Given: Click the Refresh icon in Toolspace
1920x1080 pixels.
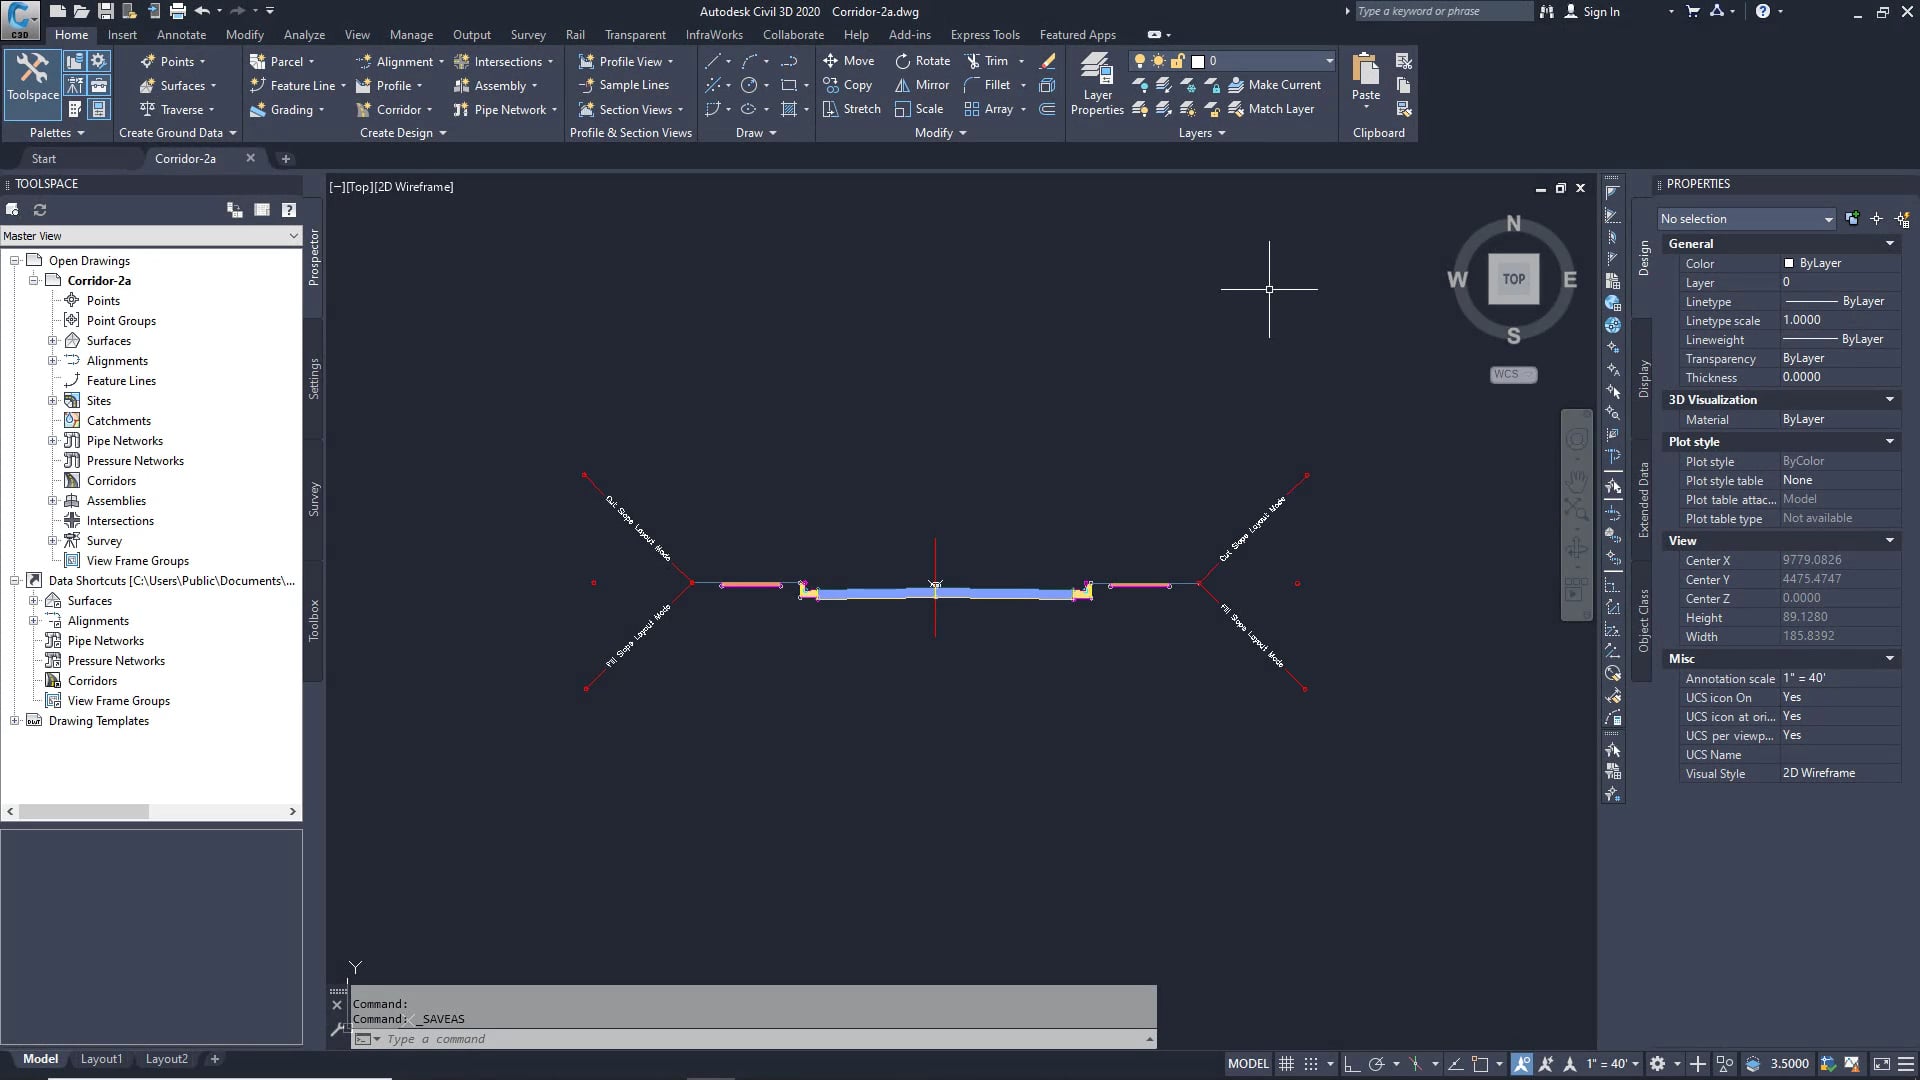Looking at the screenshot, I should click(x=40, y=210).
